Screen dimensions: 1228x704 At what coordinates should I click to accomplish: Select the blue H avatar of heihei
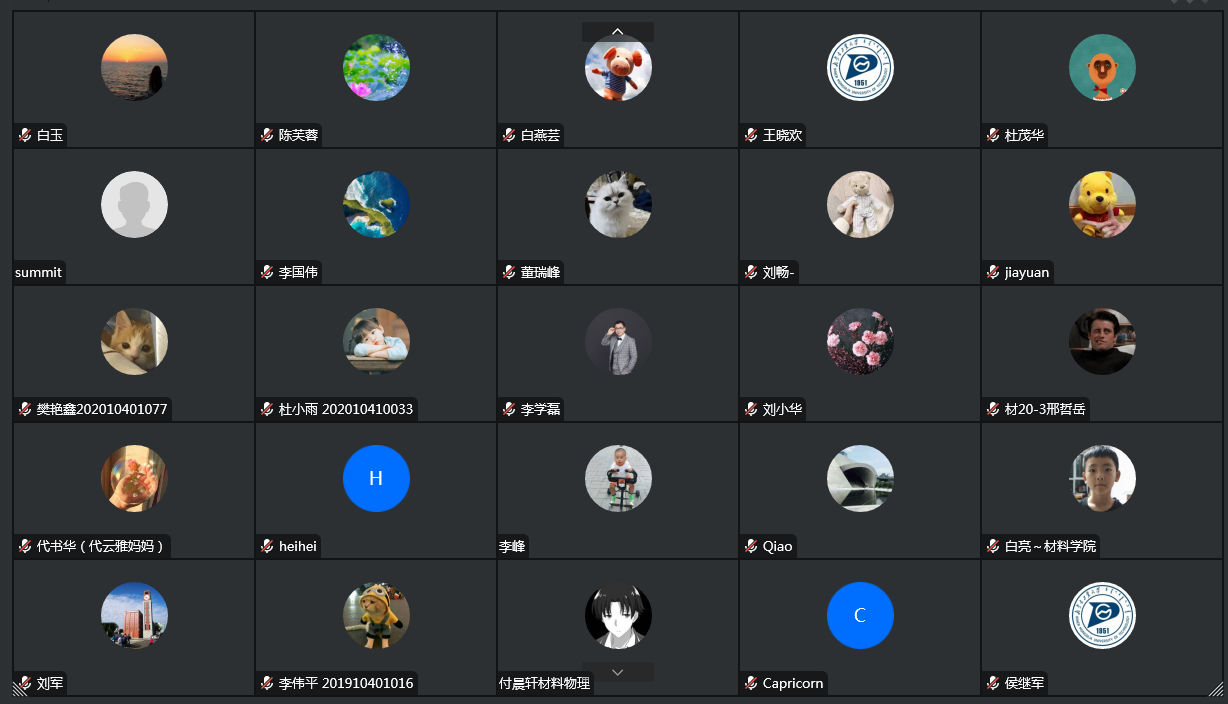[376, 478]
